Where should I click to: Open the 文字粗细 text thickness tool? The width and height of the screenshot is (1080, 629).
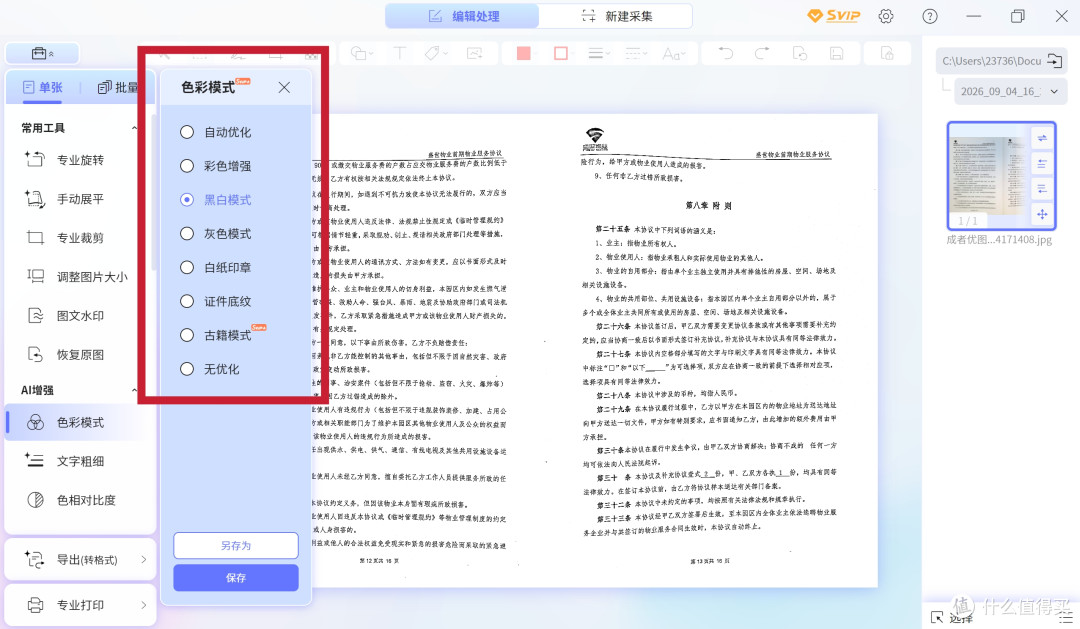[x=65, y=461]
